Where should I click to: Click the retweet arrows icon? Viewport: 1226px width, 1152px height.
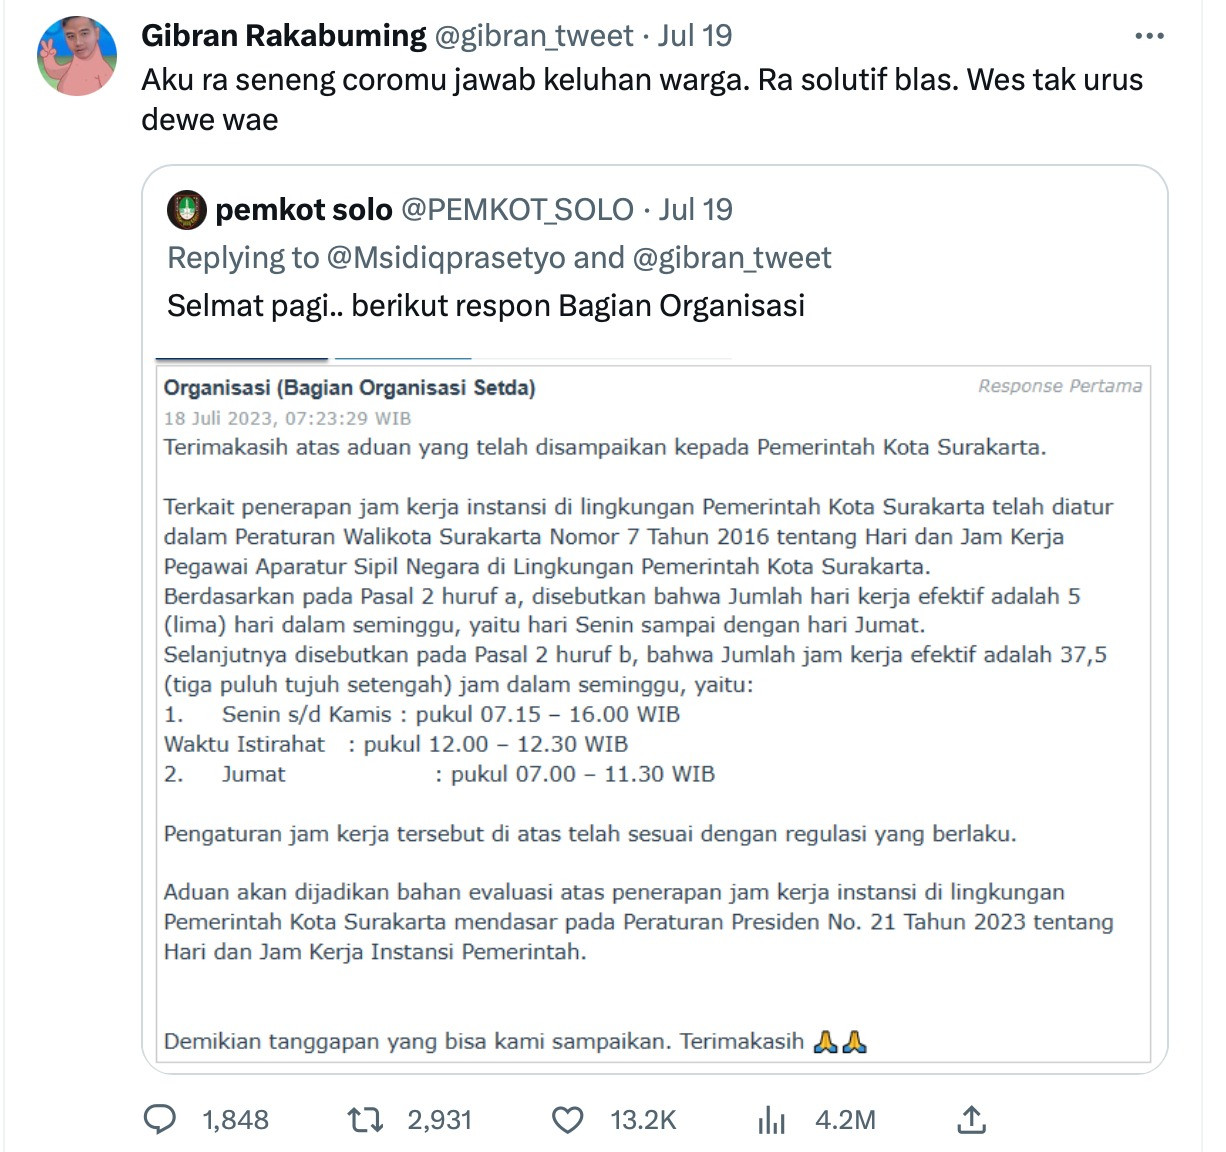click(x=365, y=1119)
